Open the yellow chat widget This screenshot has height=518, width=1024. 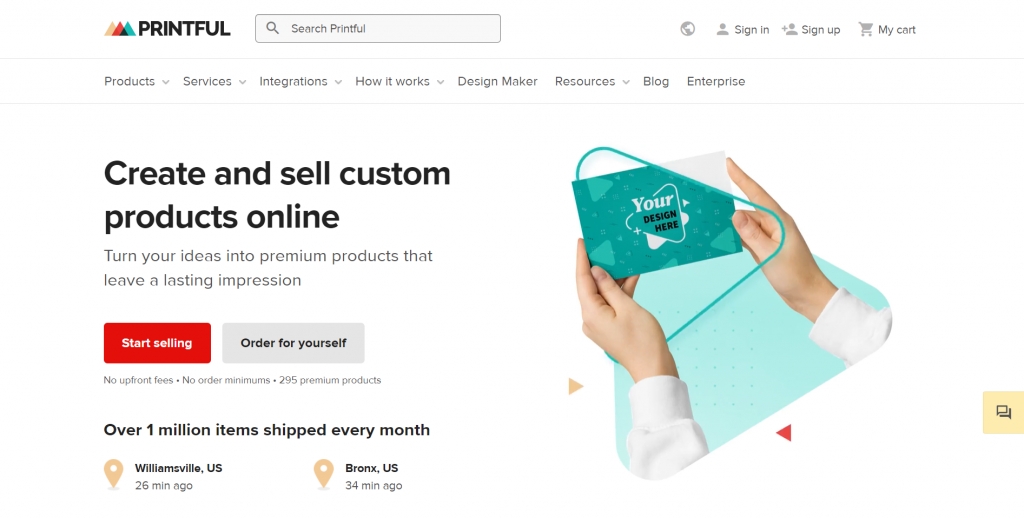pos(1003,412)
